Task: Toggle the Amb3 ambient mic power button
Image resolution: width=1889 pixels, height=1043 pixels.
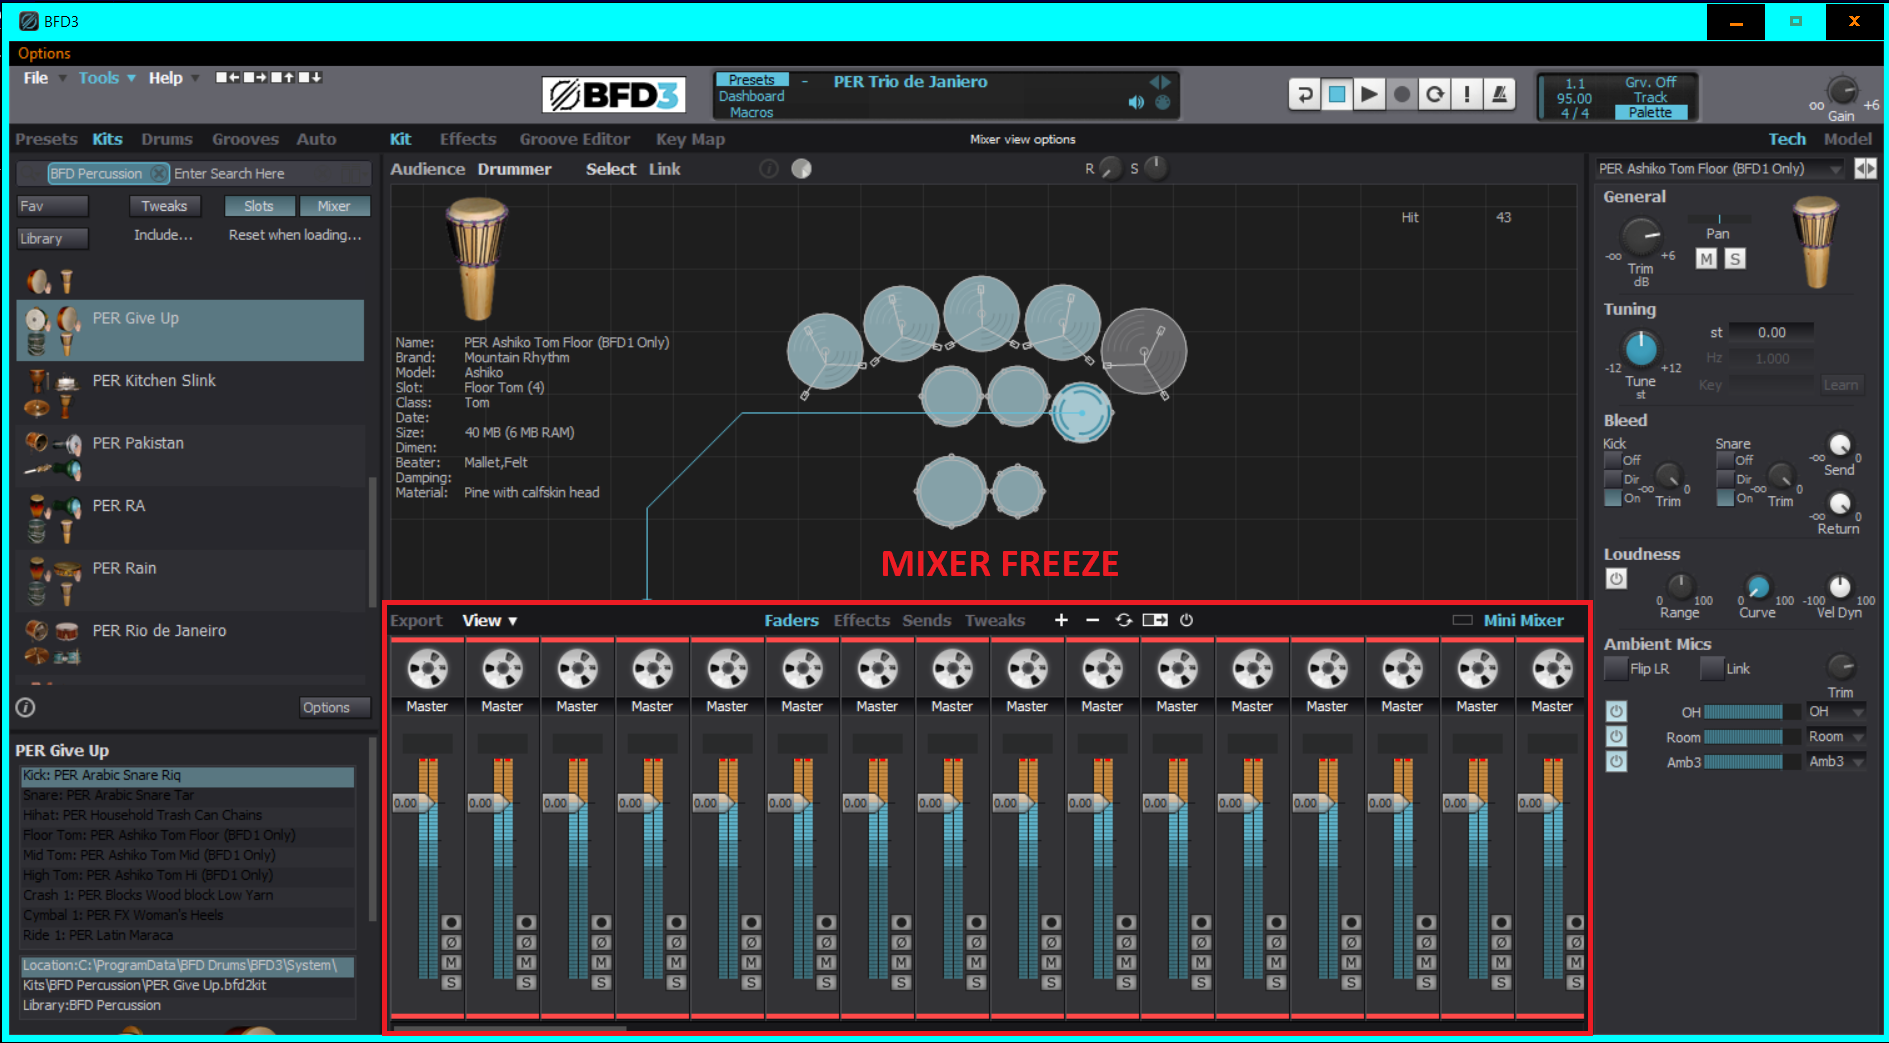Action: click(1616, 761)
